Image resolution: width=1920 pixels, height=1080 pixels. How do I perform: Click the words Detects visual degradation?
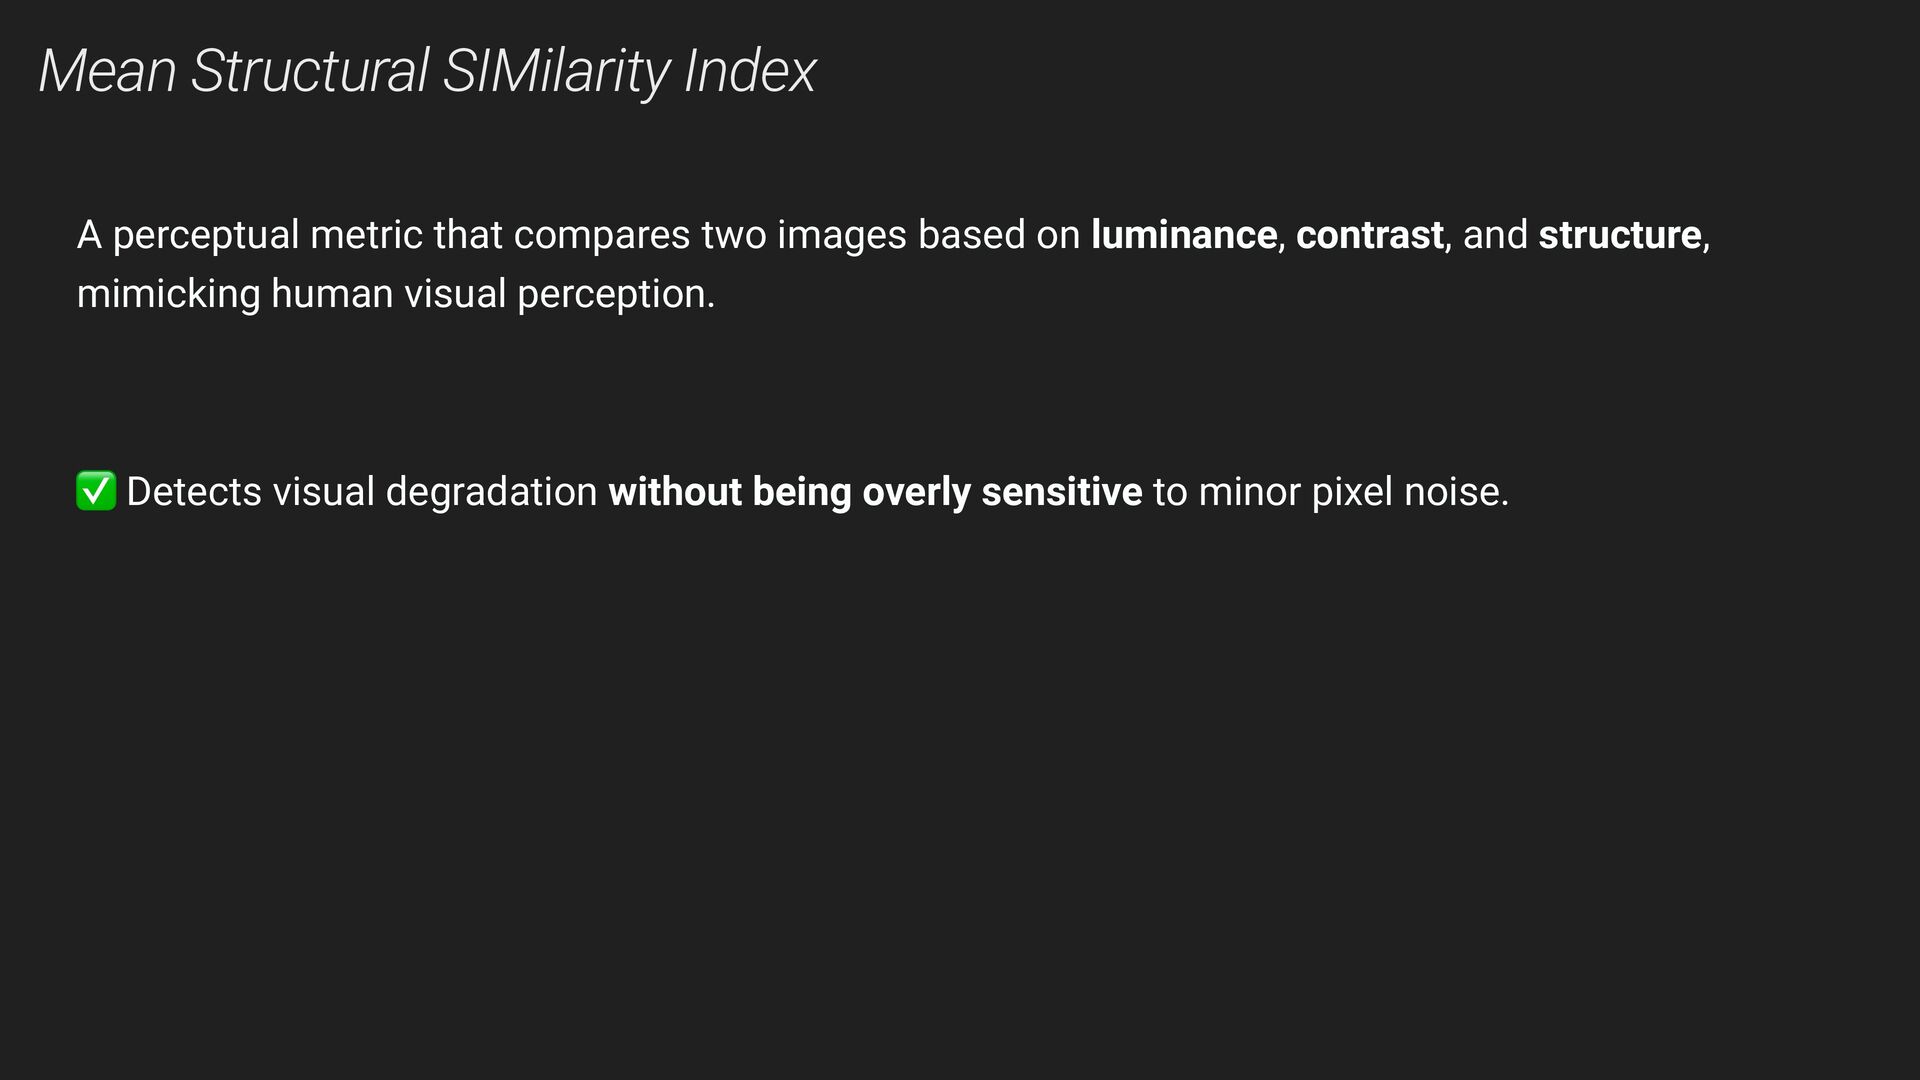(362, 492)
